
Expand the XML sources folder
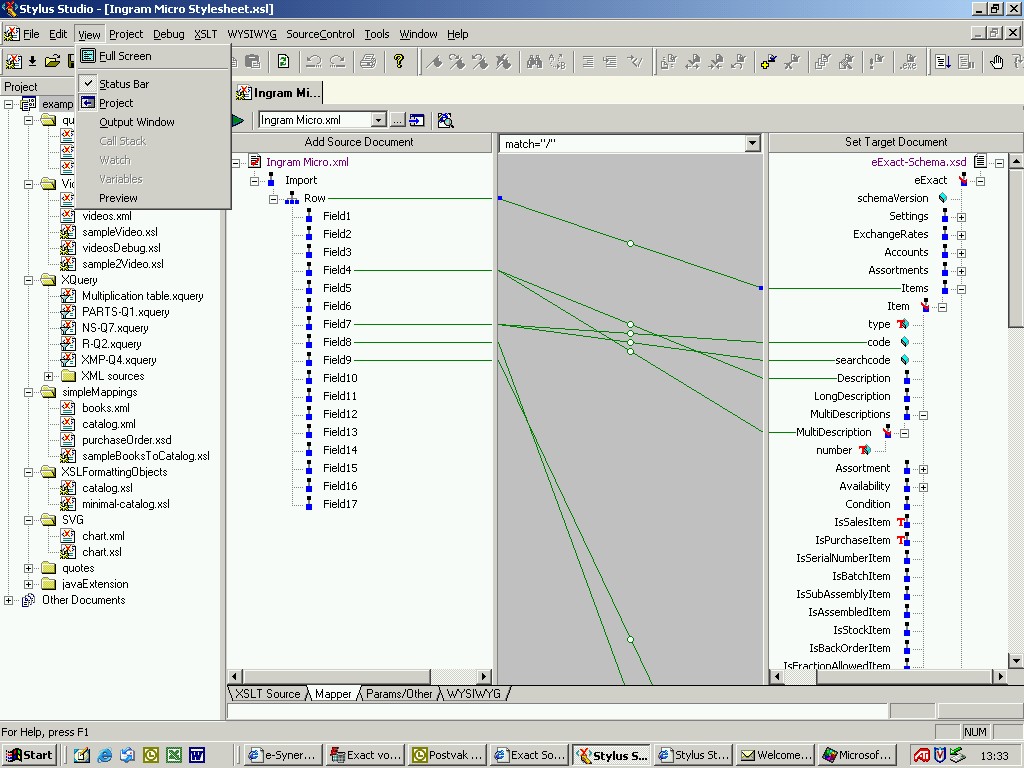pyautogui.click(x=48, y=376)
